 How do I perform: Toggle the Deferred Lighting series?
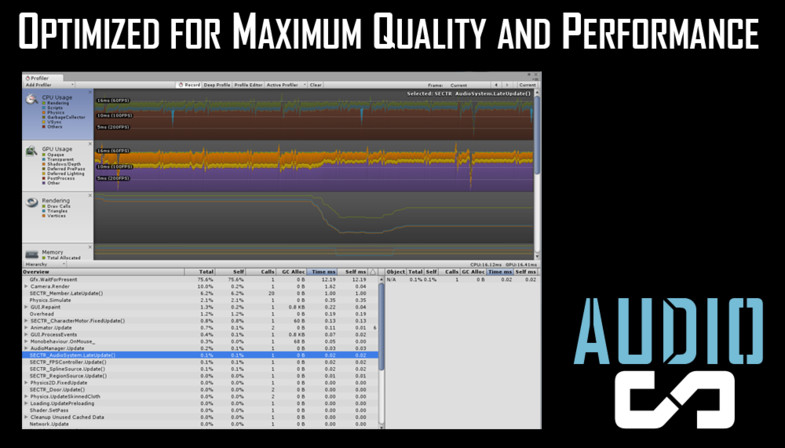(x=63, y=174)
